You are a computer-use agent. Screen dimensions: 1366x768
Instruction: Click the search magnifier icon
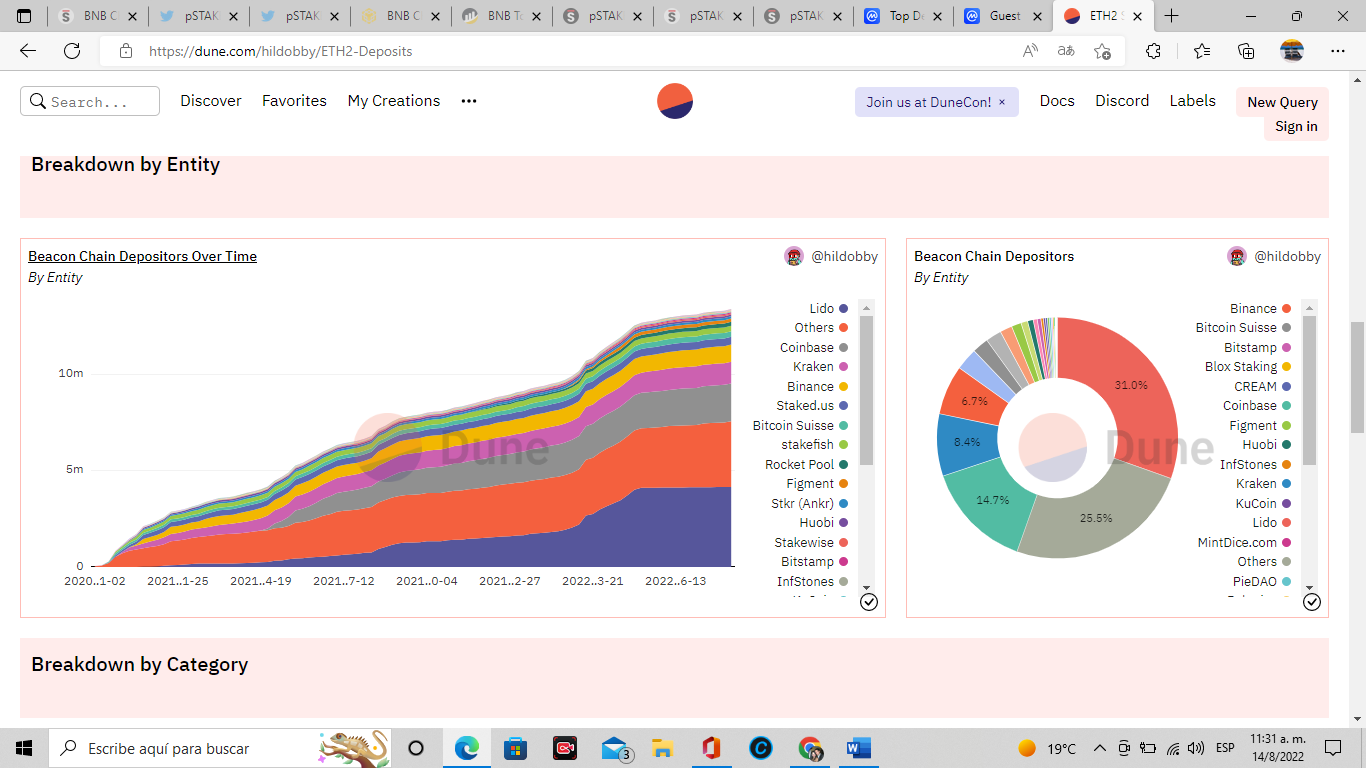[38, 101]
